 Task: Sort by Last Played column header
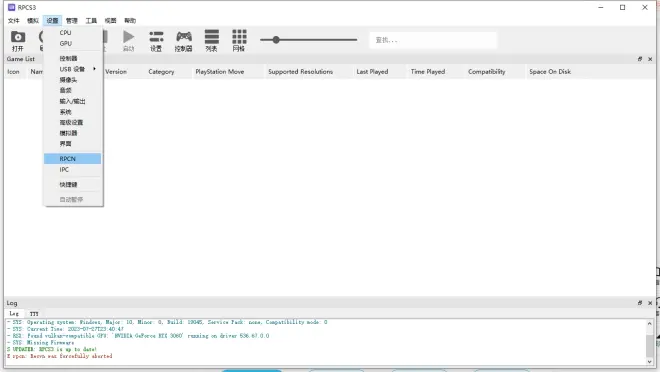(x=373, y=72)
